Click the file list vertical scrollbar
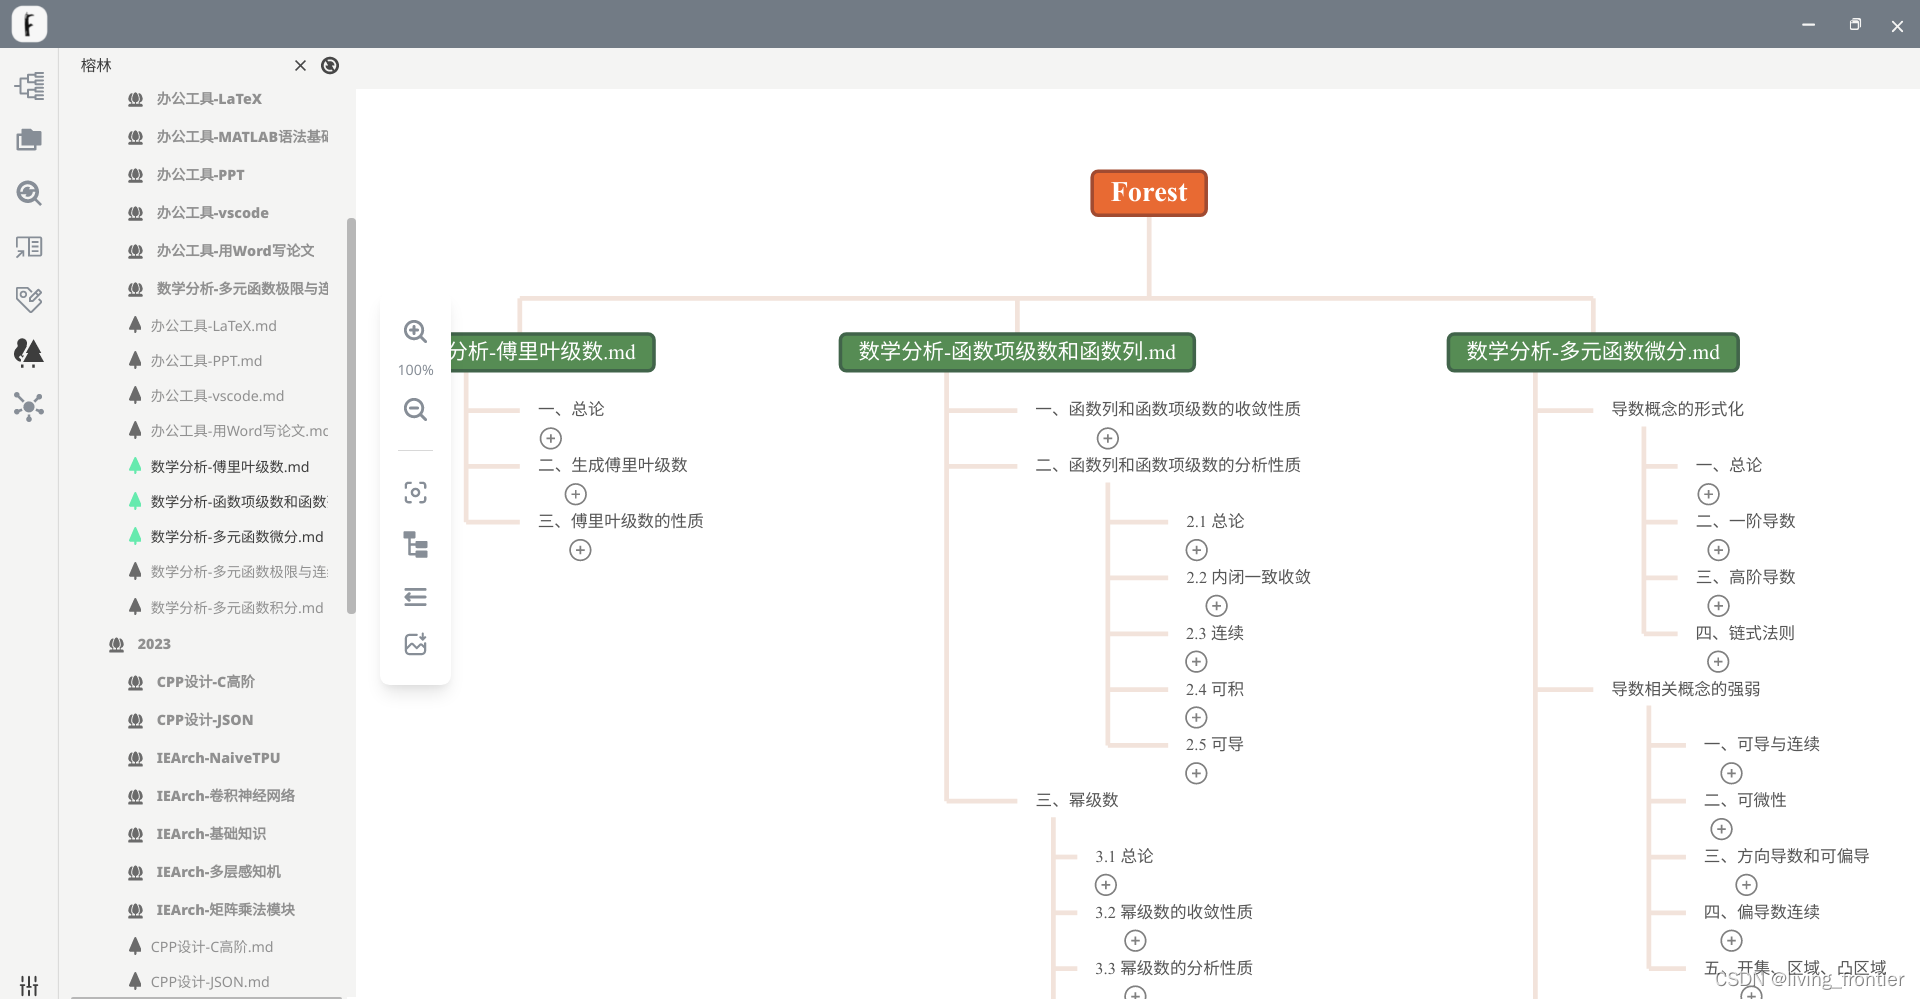 coord(351,415)
